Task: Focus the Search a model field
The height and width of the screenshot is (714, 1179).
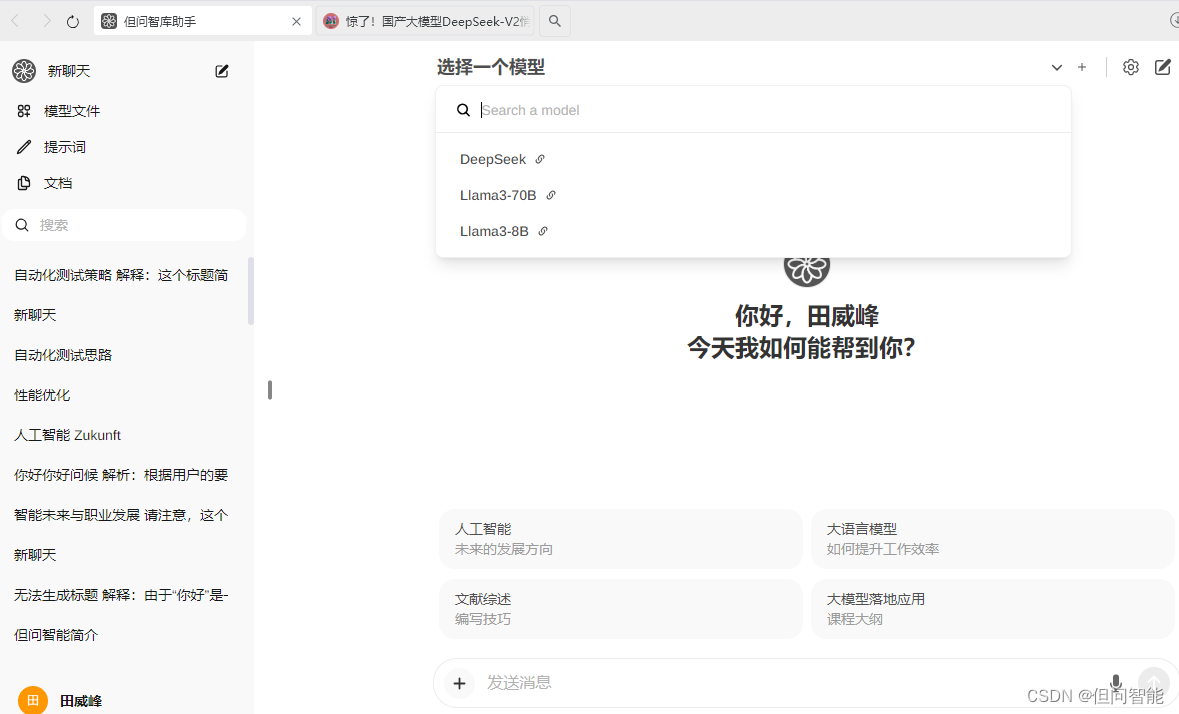Action: tap(753, 110)
